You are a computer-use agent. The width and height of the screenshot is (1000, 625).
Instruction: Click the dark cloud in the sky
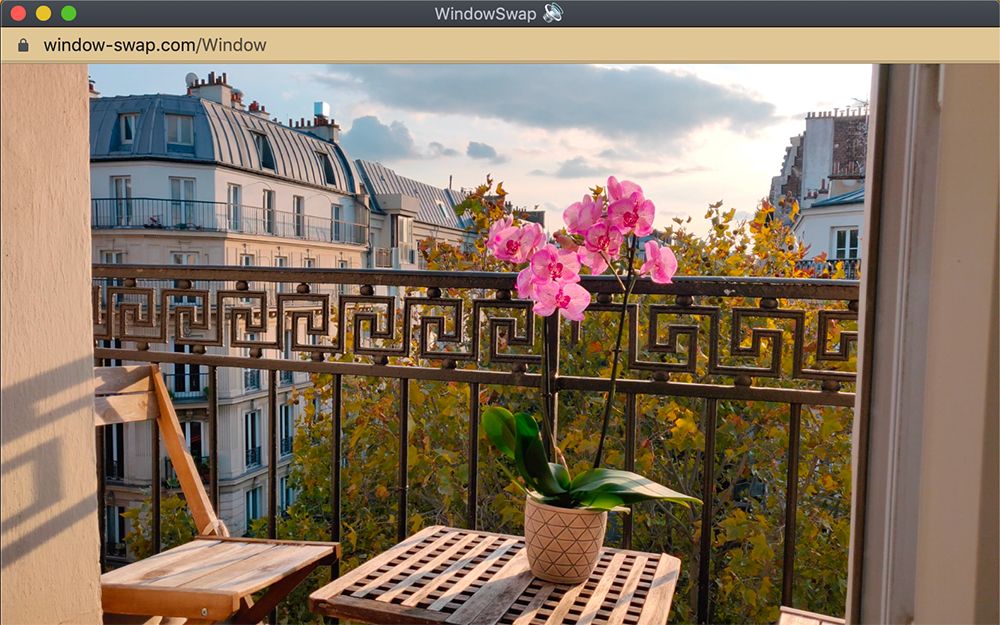560,100
